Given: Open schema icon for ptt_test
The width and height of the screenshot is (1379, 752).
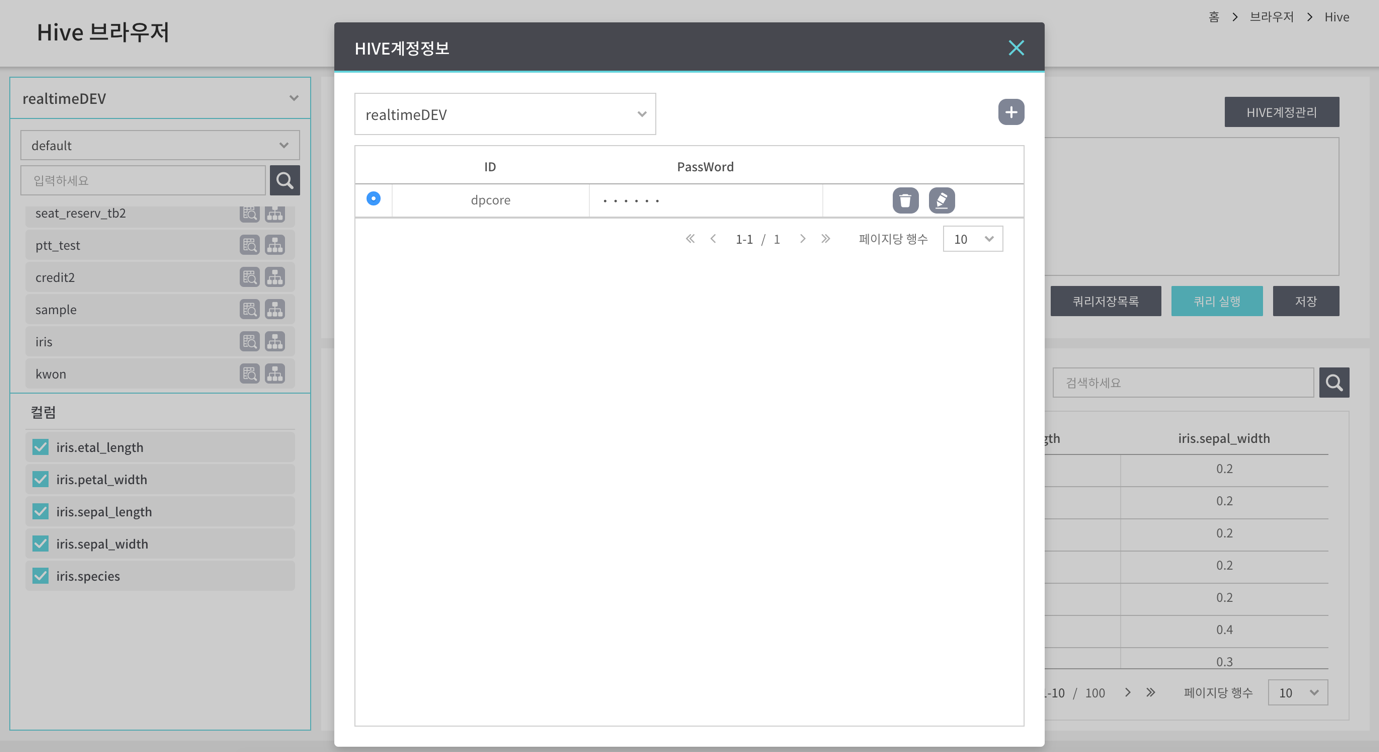Looking at the screenshot, I should point(275,245).
